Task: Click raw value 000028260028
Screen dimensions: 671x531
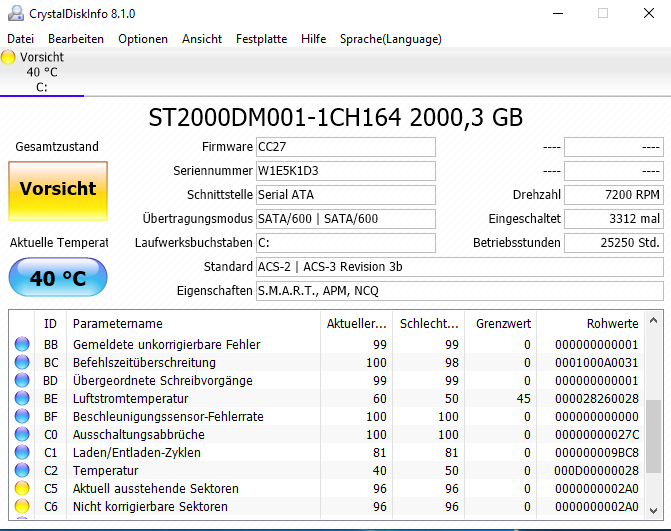Action: pyautogui.click(x=597, y=398)
